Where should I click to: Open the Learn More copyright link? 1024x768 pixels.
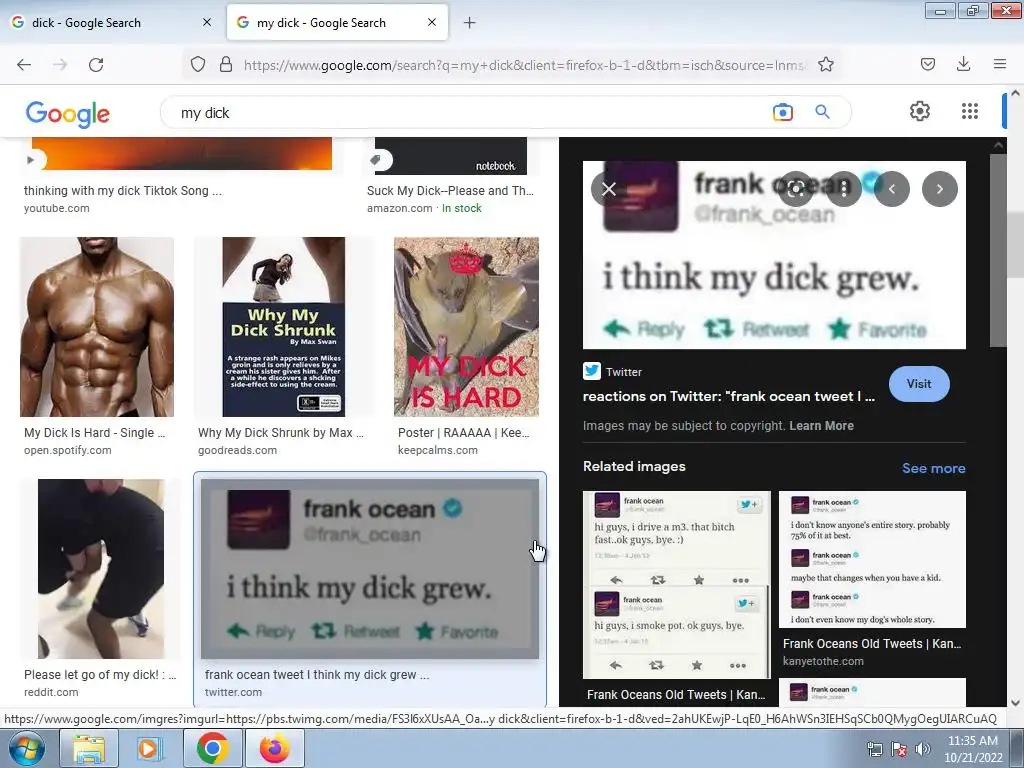822,426
